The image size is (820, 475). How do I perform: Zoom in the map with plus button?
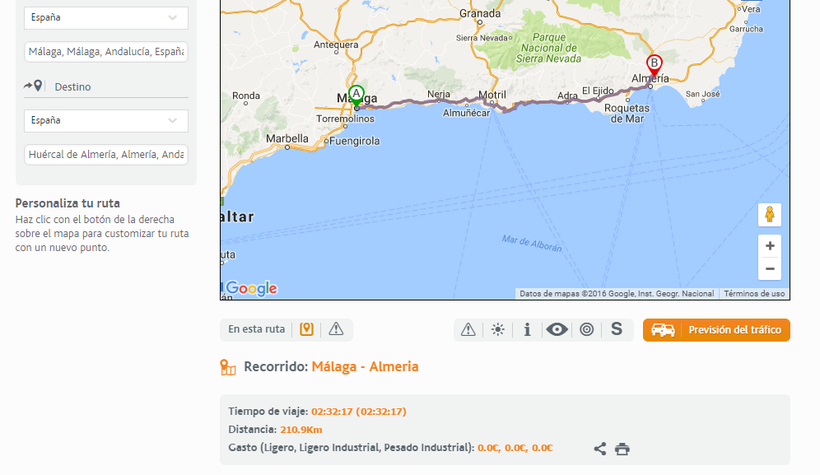point(769,246)
